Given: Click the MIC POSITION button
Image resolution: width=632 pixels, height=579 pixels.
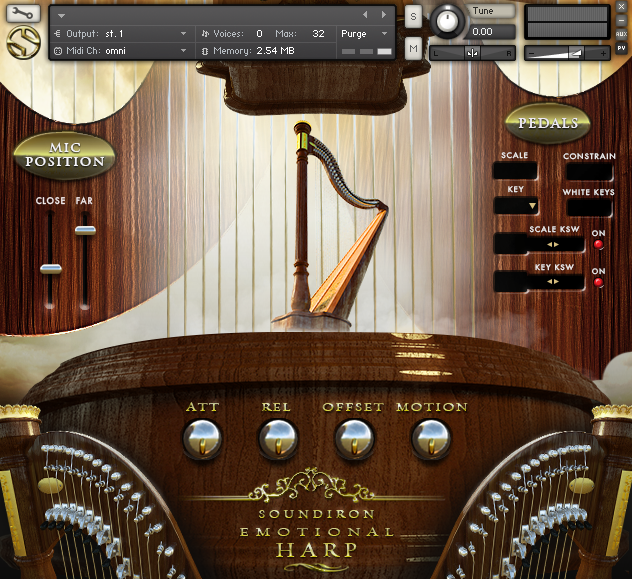Looking at the screenshot, I should tap(65, 155).
